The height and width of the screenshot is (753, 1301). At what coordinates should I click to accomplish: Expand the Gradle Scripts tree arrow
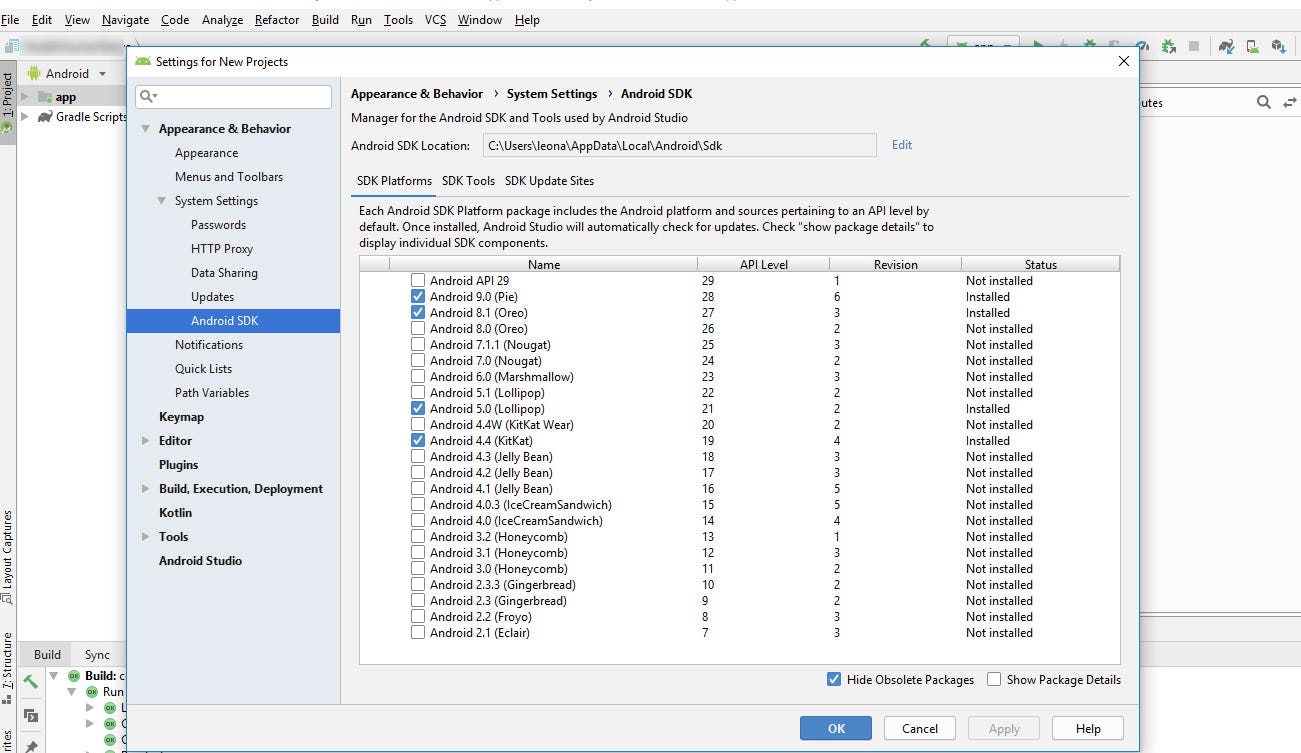[25, 117]
